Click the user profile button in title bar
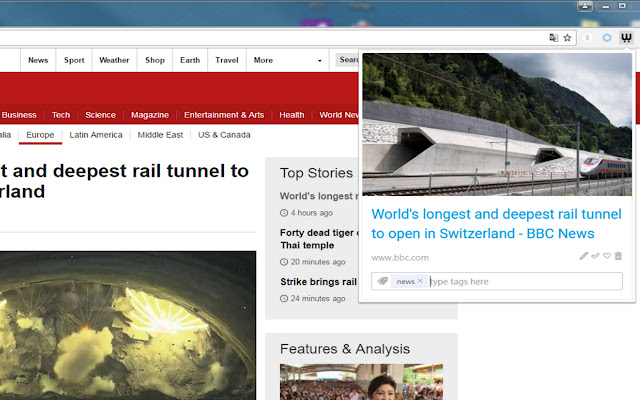 point(585,6)
